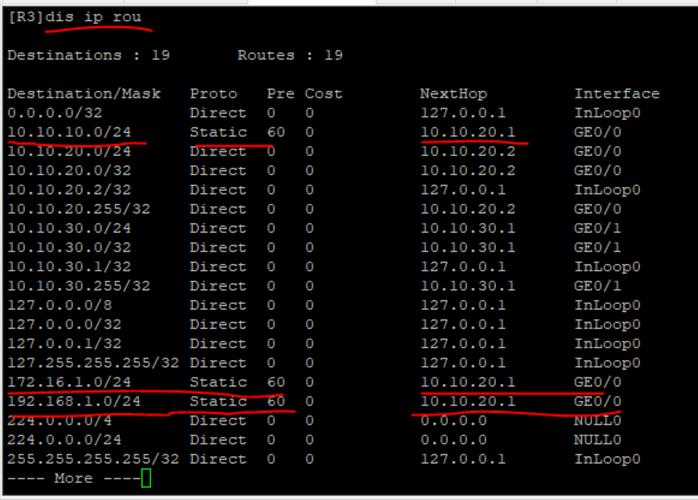Click next hop 10.10.30.1 in 10.10.30.0/24 row

467,228
